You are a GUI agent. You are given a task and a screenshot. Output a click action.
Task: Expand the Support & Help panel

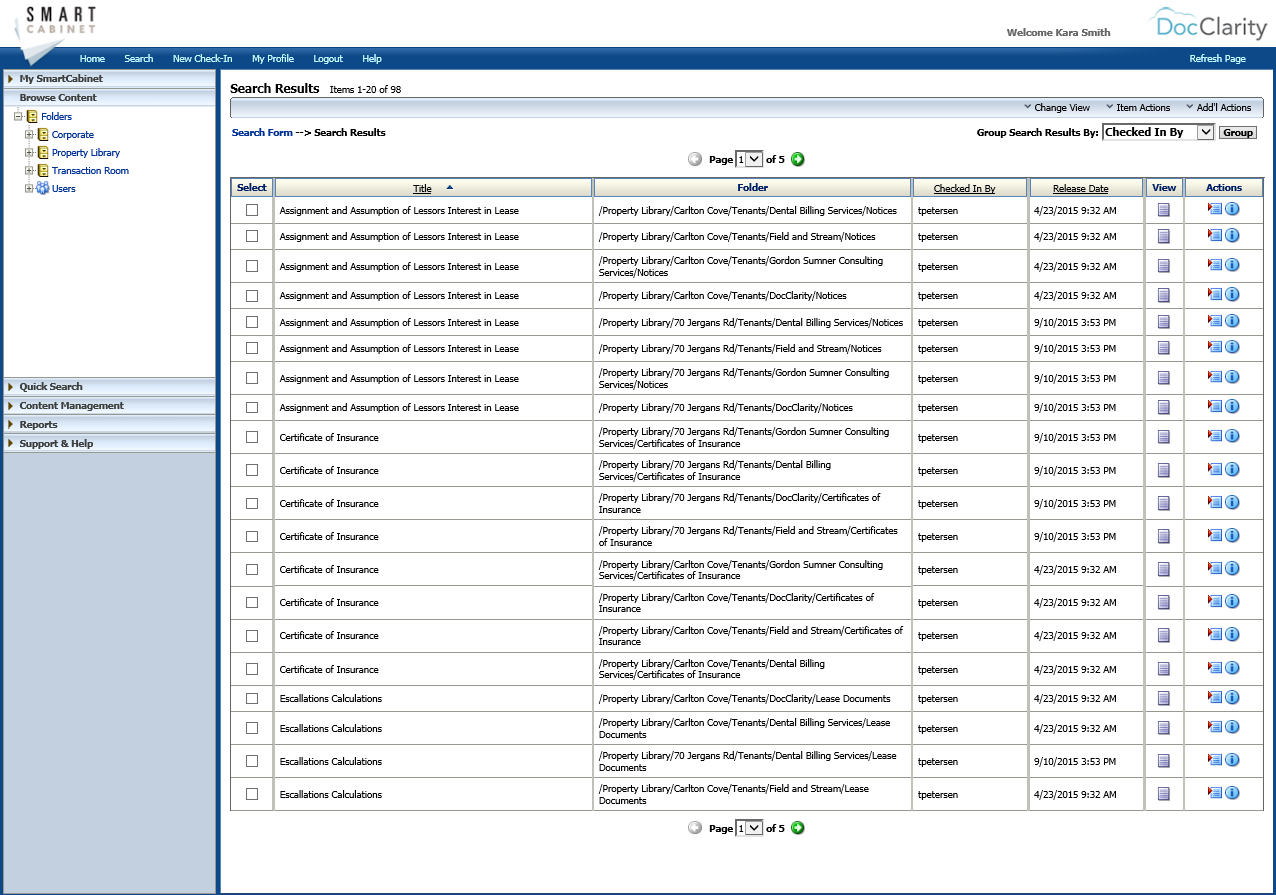tap(109, 443)
